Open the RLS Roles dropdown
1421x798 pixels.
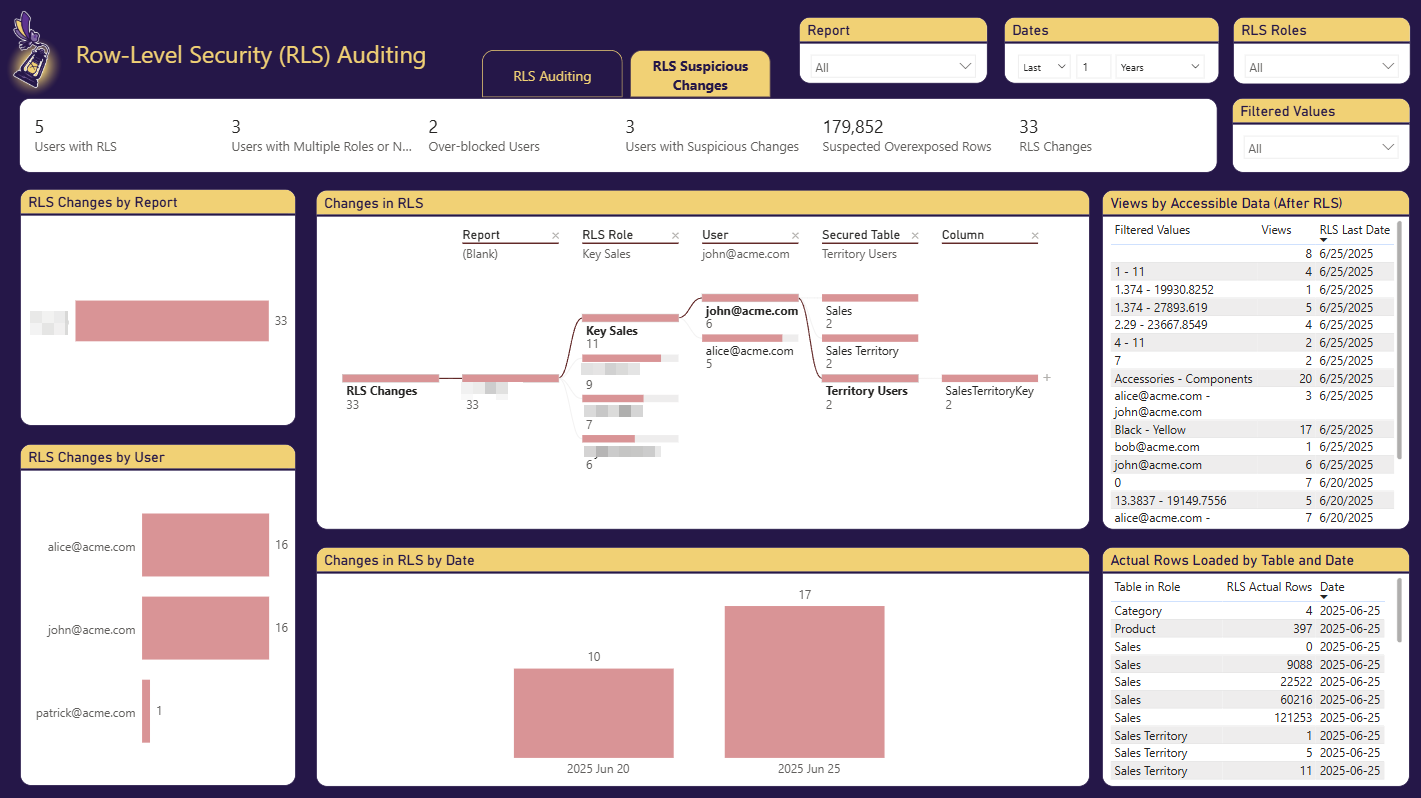1317,67
